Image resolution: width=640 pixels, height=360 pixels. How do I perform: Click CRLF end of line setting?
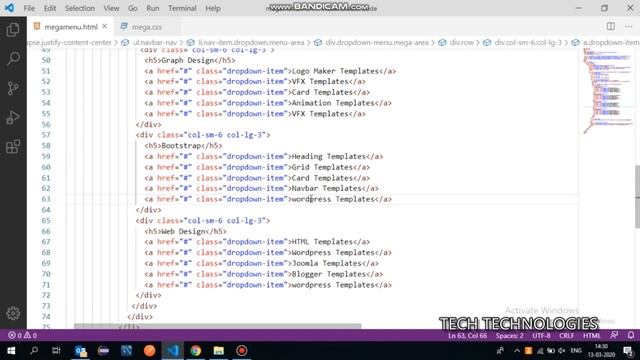tap(566, 336)
